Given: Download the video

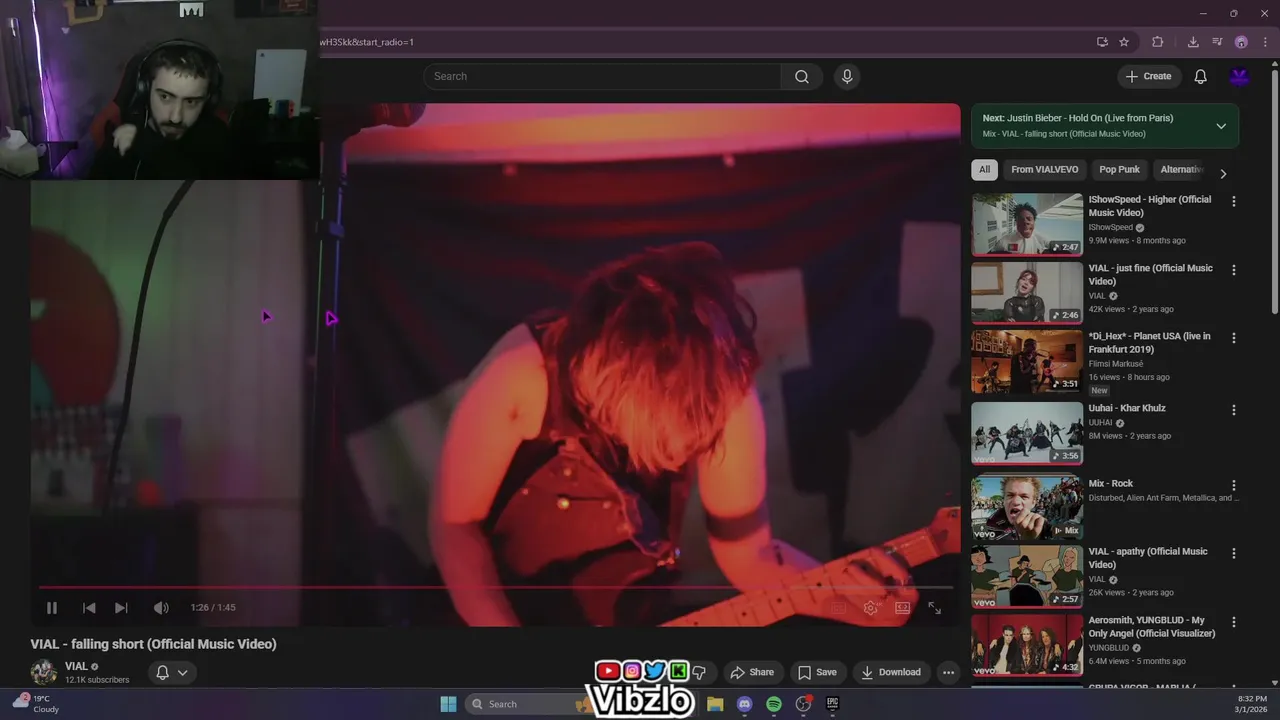Looking at the screenshot, I should coord(891,672).
